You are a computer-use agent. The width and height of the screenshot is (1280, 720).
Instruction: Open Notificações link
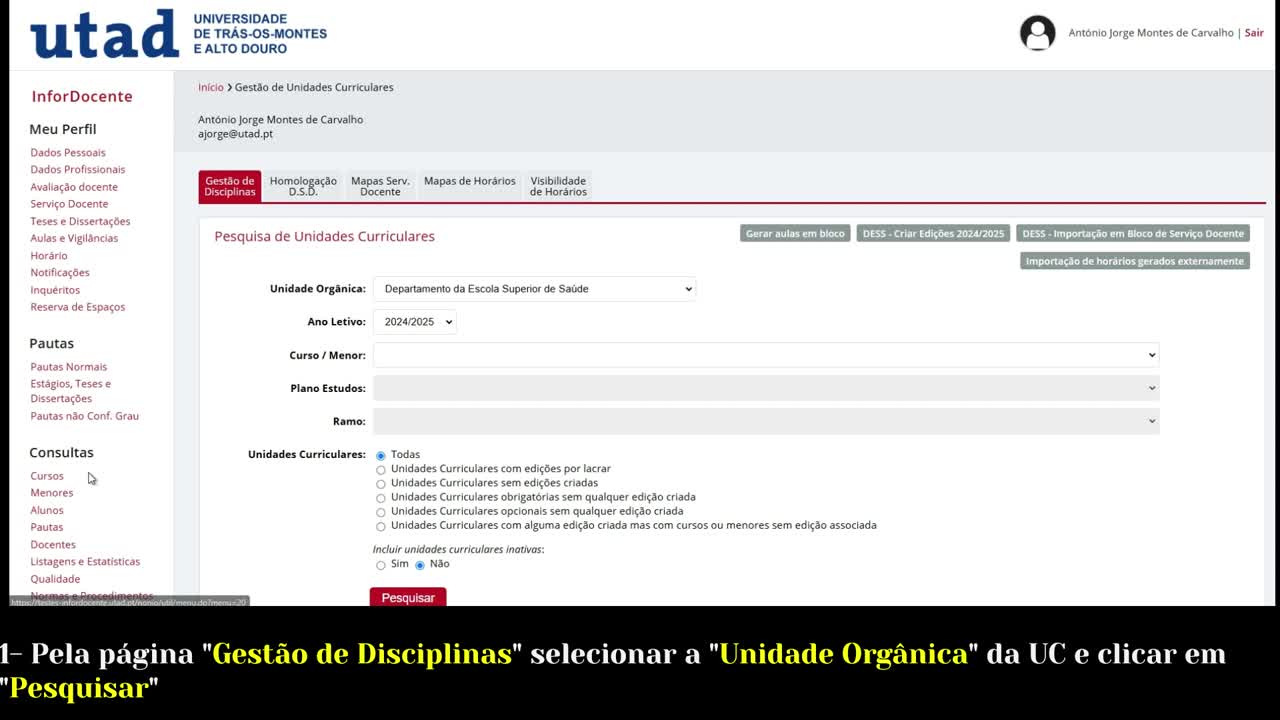click(x=60, y=273)
